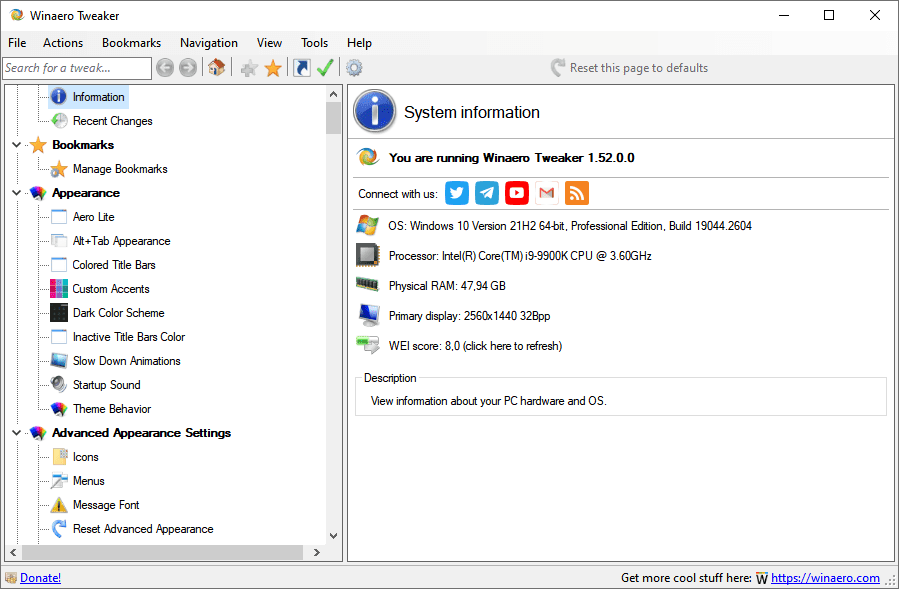
Task: Click the Theme Behavior icon
Action: click(x=59, y=409)
